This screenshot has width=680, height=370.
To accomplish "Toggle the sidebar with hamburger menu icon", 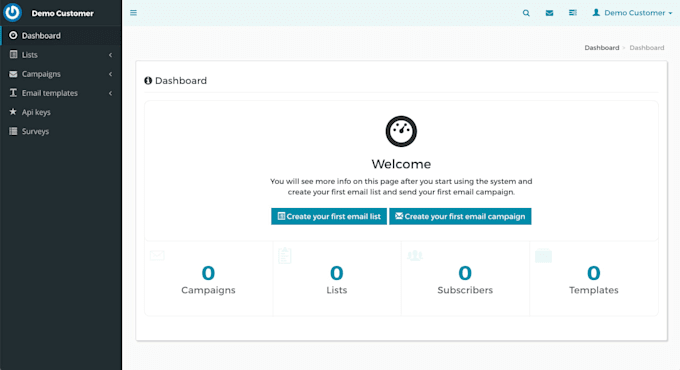I will tap(134, 13).
